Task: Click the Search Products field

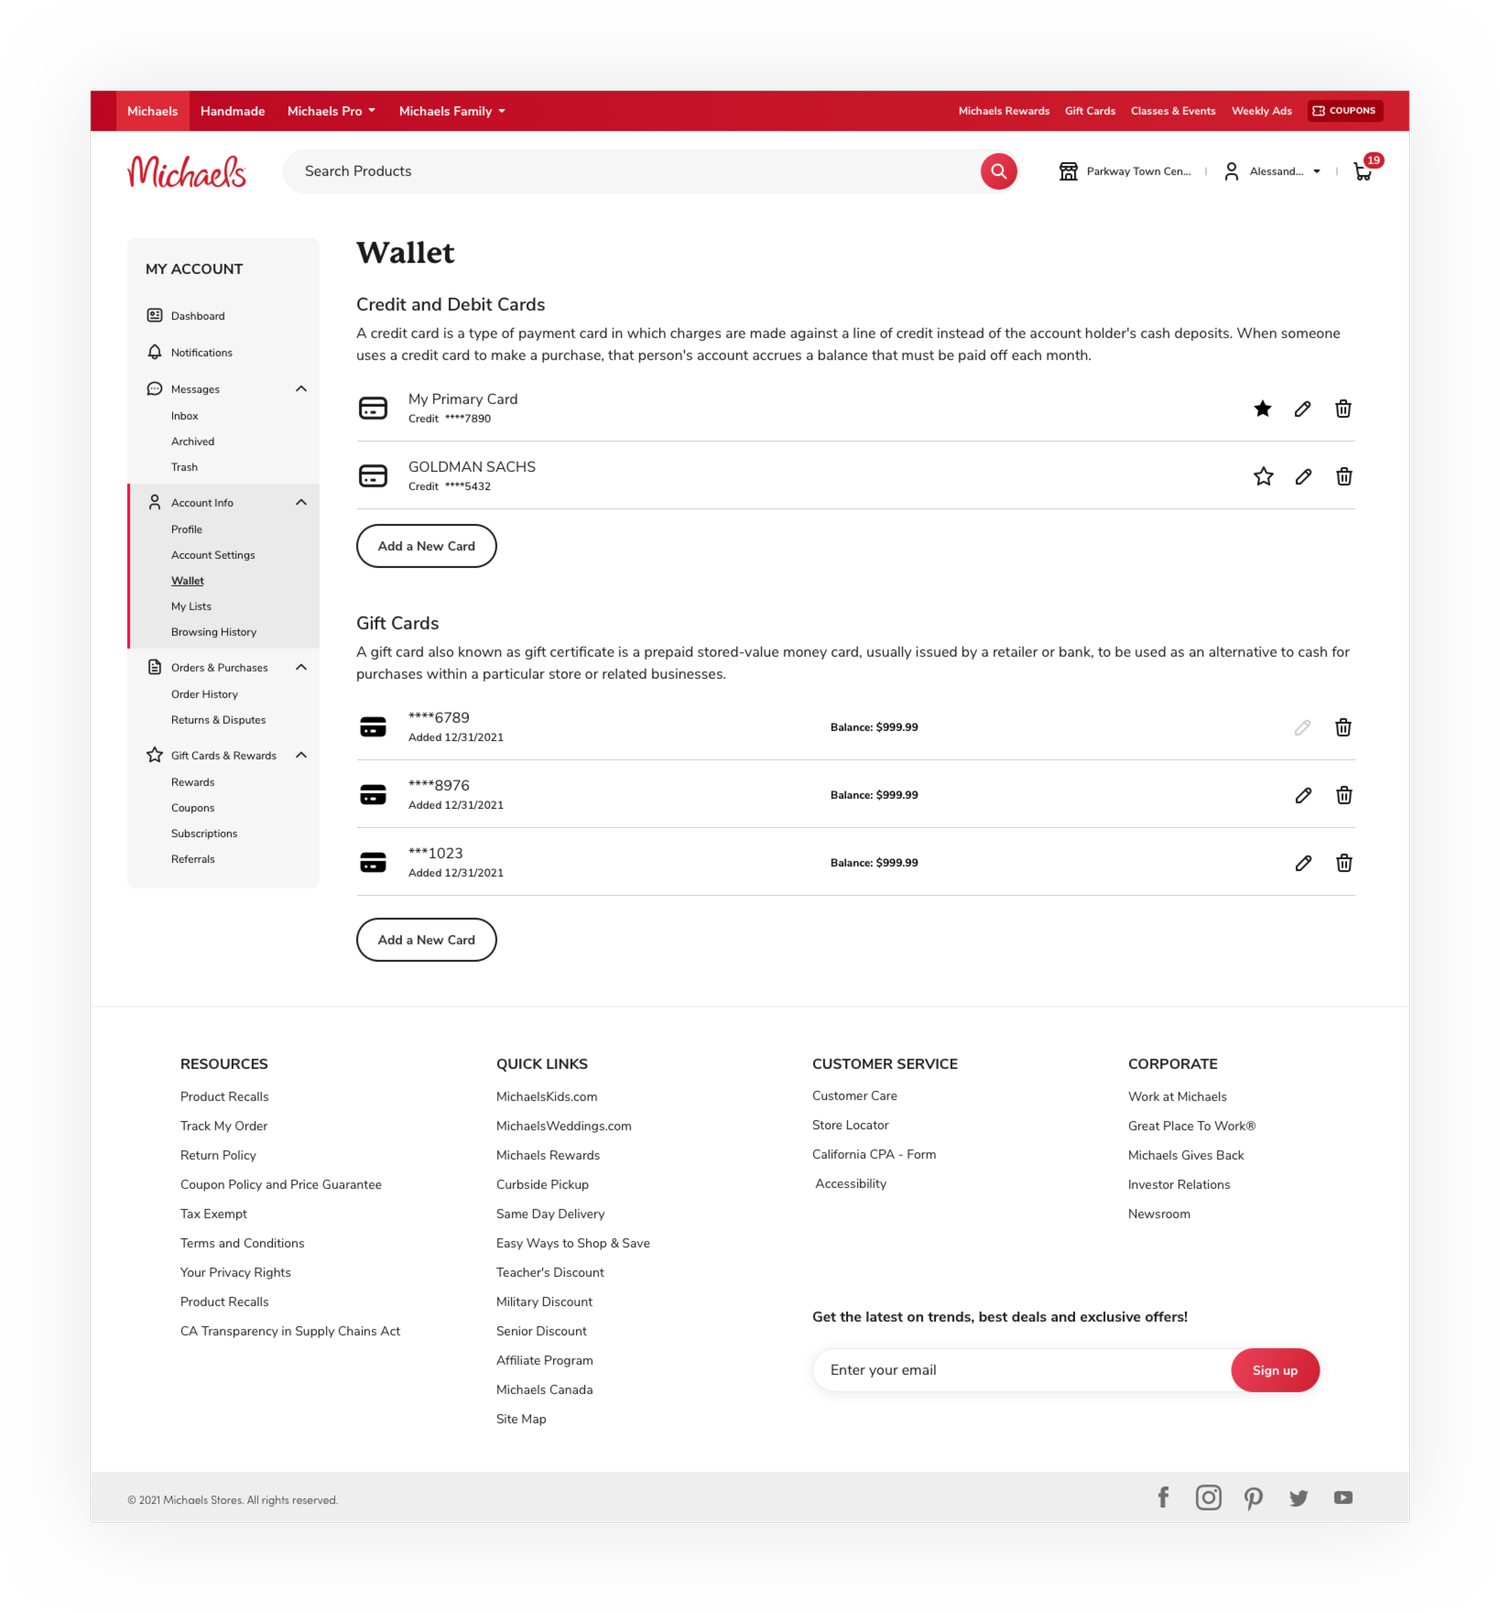Action: coord(650,171)
